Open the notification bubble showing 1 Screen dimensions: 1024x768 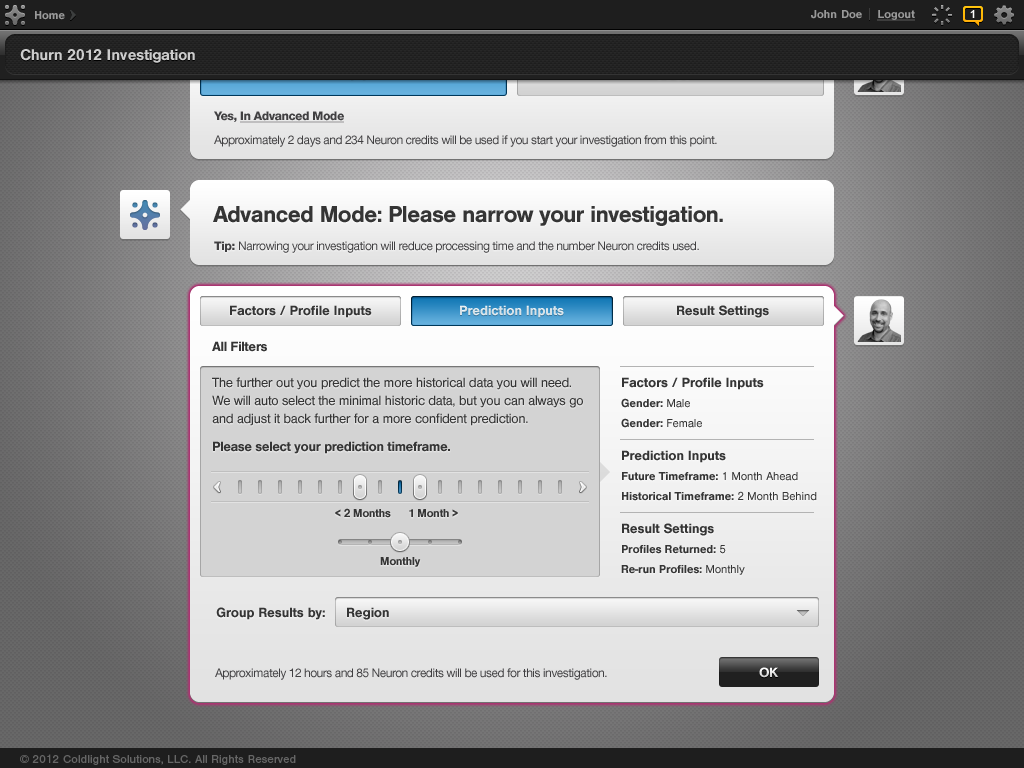coord(972,14)
